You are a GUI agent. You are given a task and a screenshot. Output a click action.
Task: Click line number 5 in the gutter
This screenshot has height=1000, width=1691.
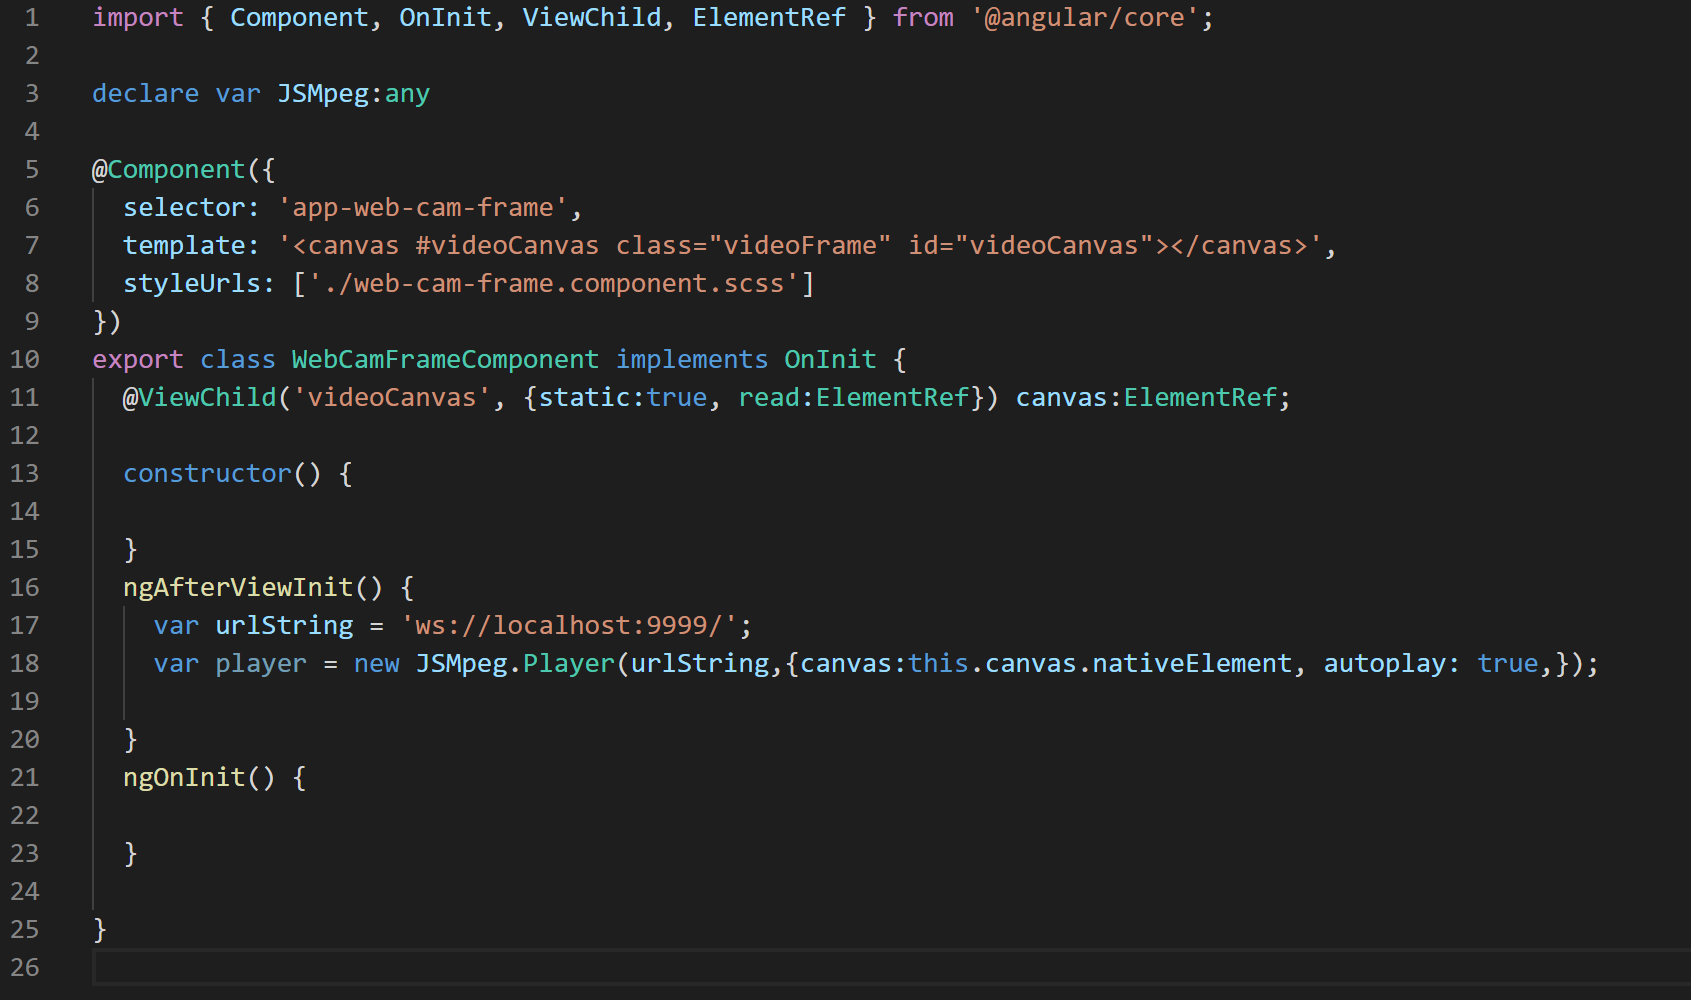pyautogui.click(x=32, y=170)
